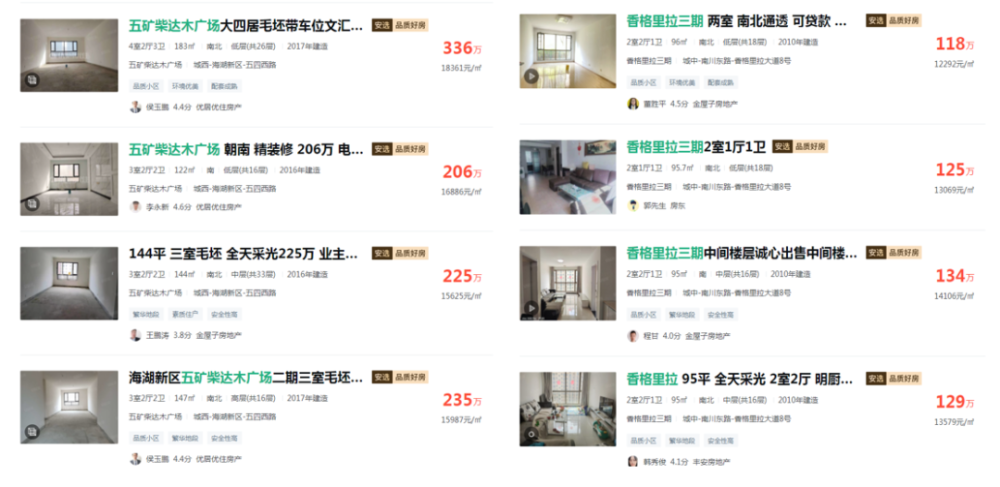This screenshot has height=487, width=1000.
Task: Open the VR tour icon on the 206万 listing
Action: coord(32,204)
